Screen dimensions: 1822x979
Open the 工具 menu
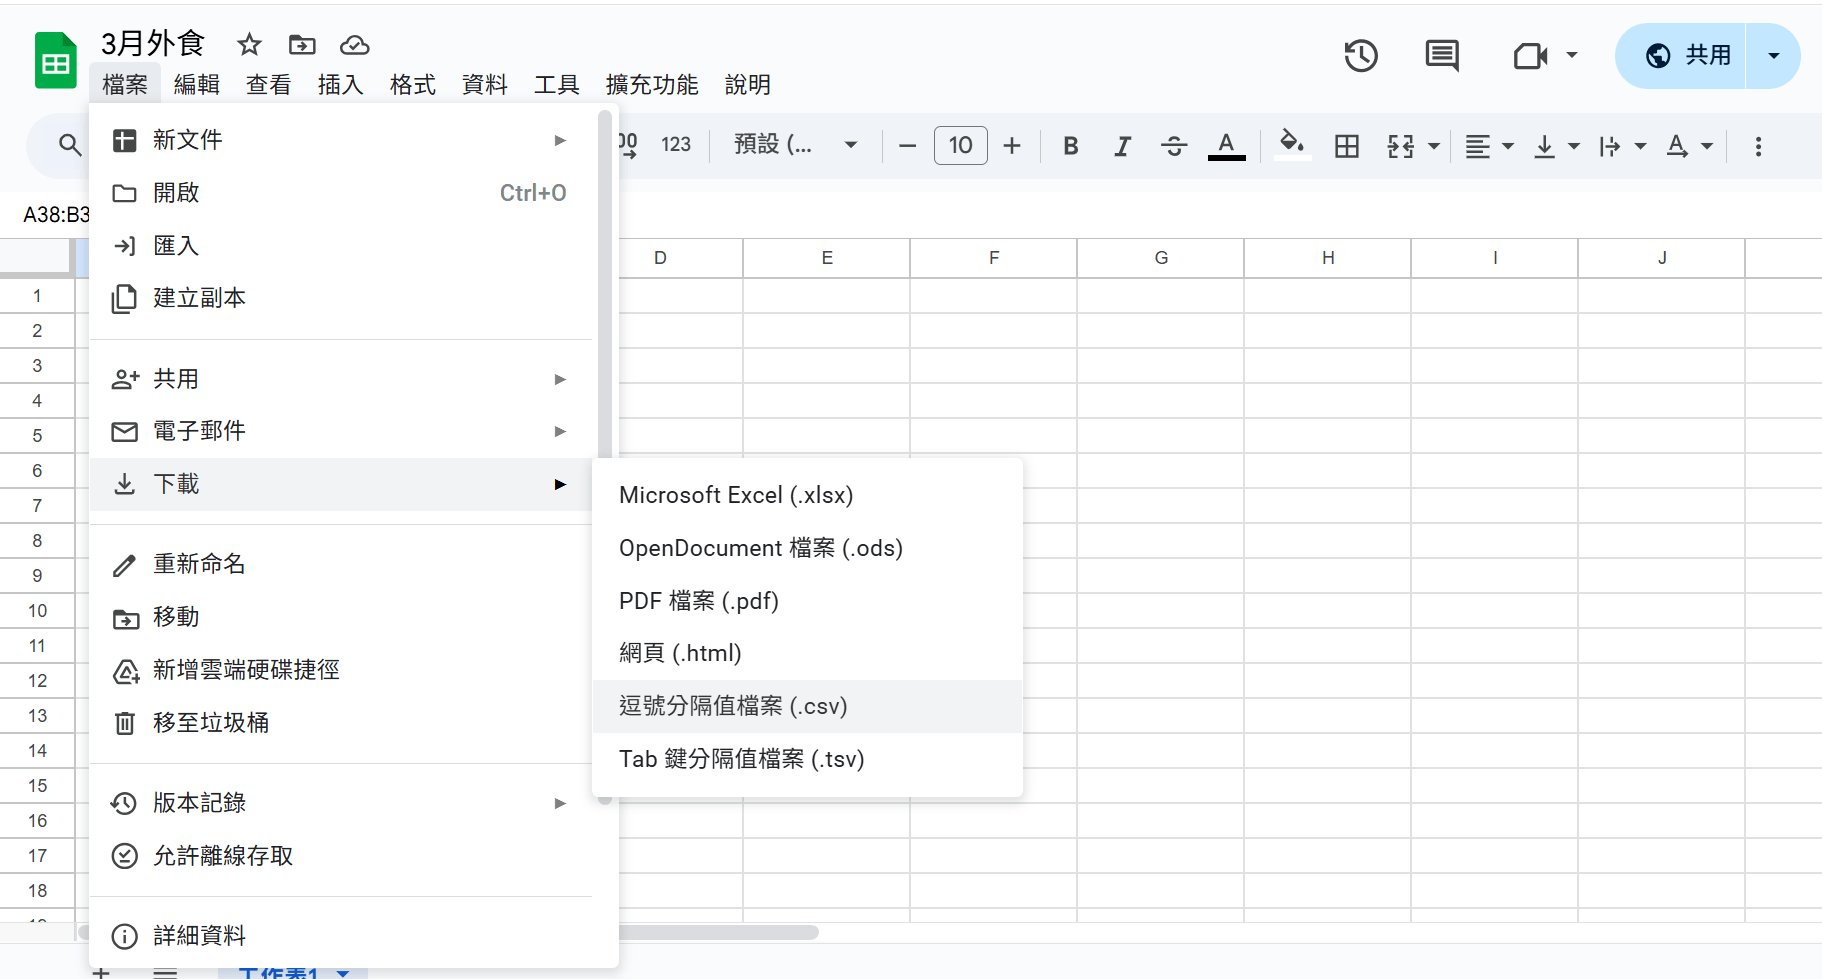point(556,85)
